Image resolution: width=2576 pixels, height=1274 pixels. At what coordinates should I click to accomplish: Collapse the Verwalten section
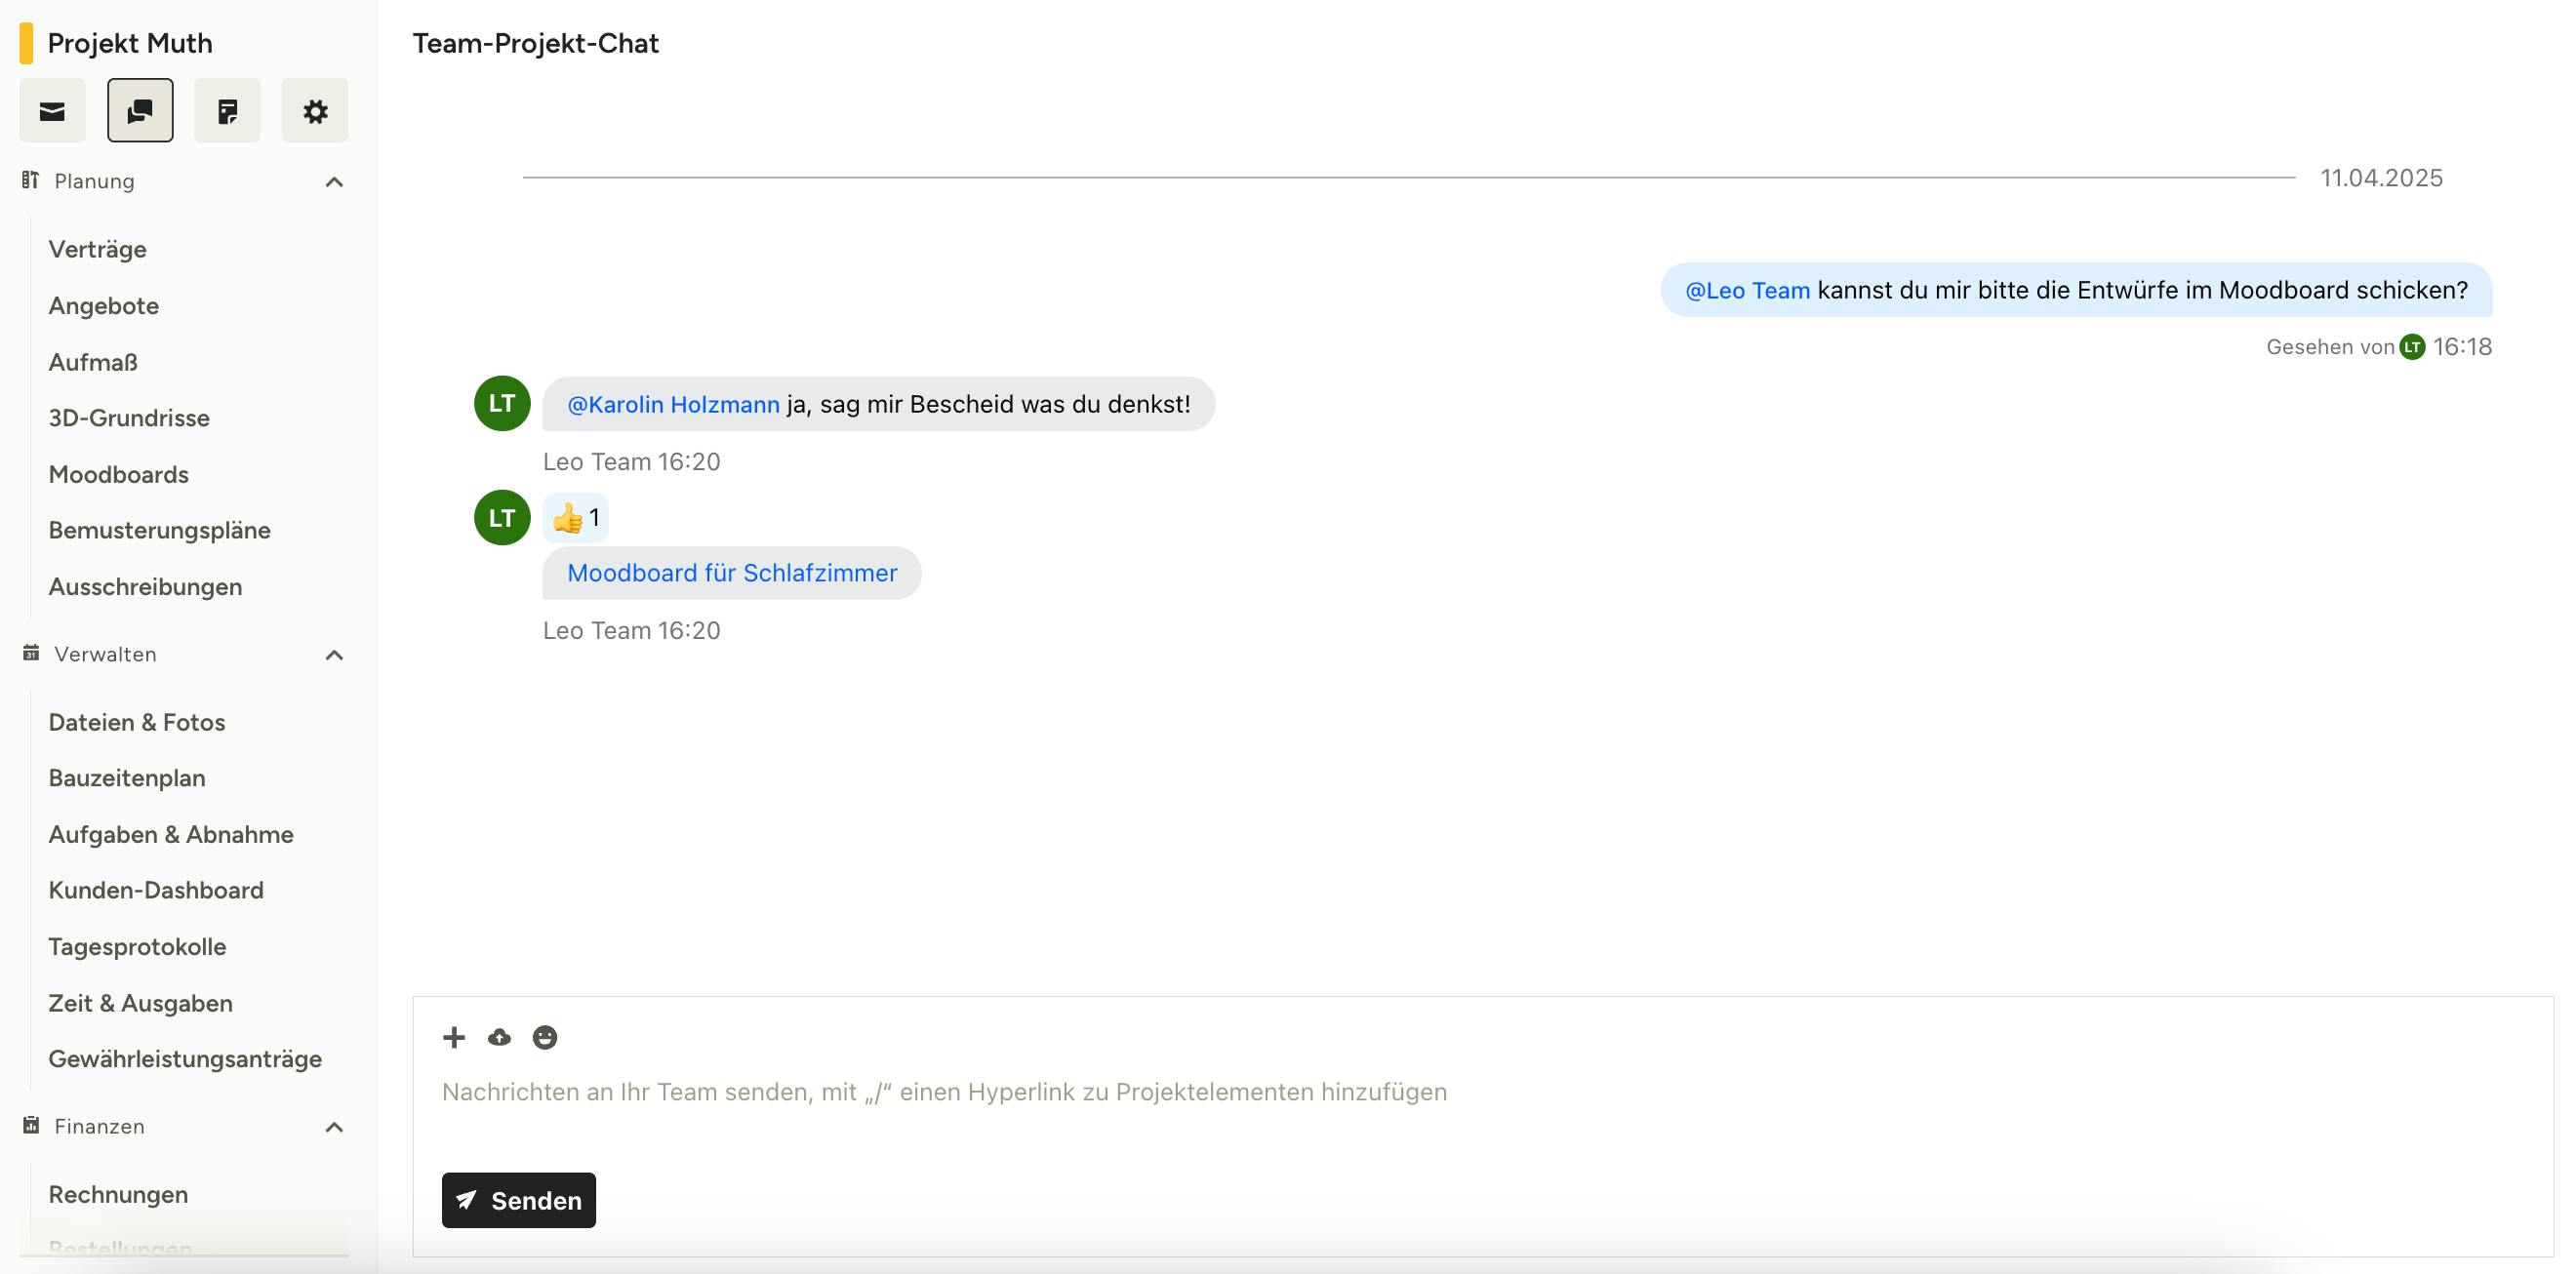point(335,655)
